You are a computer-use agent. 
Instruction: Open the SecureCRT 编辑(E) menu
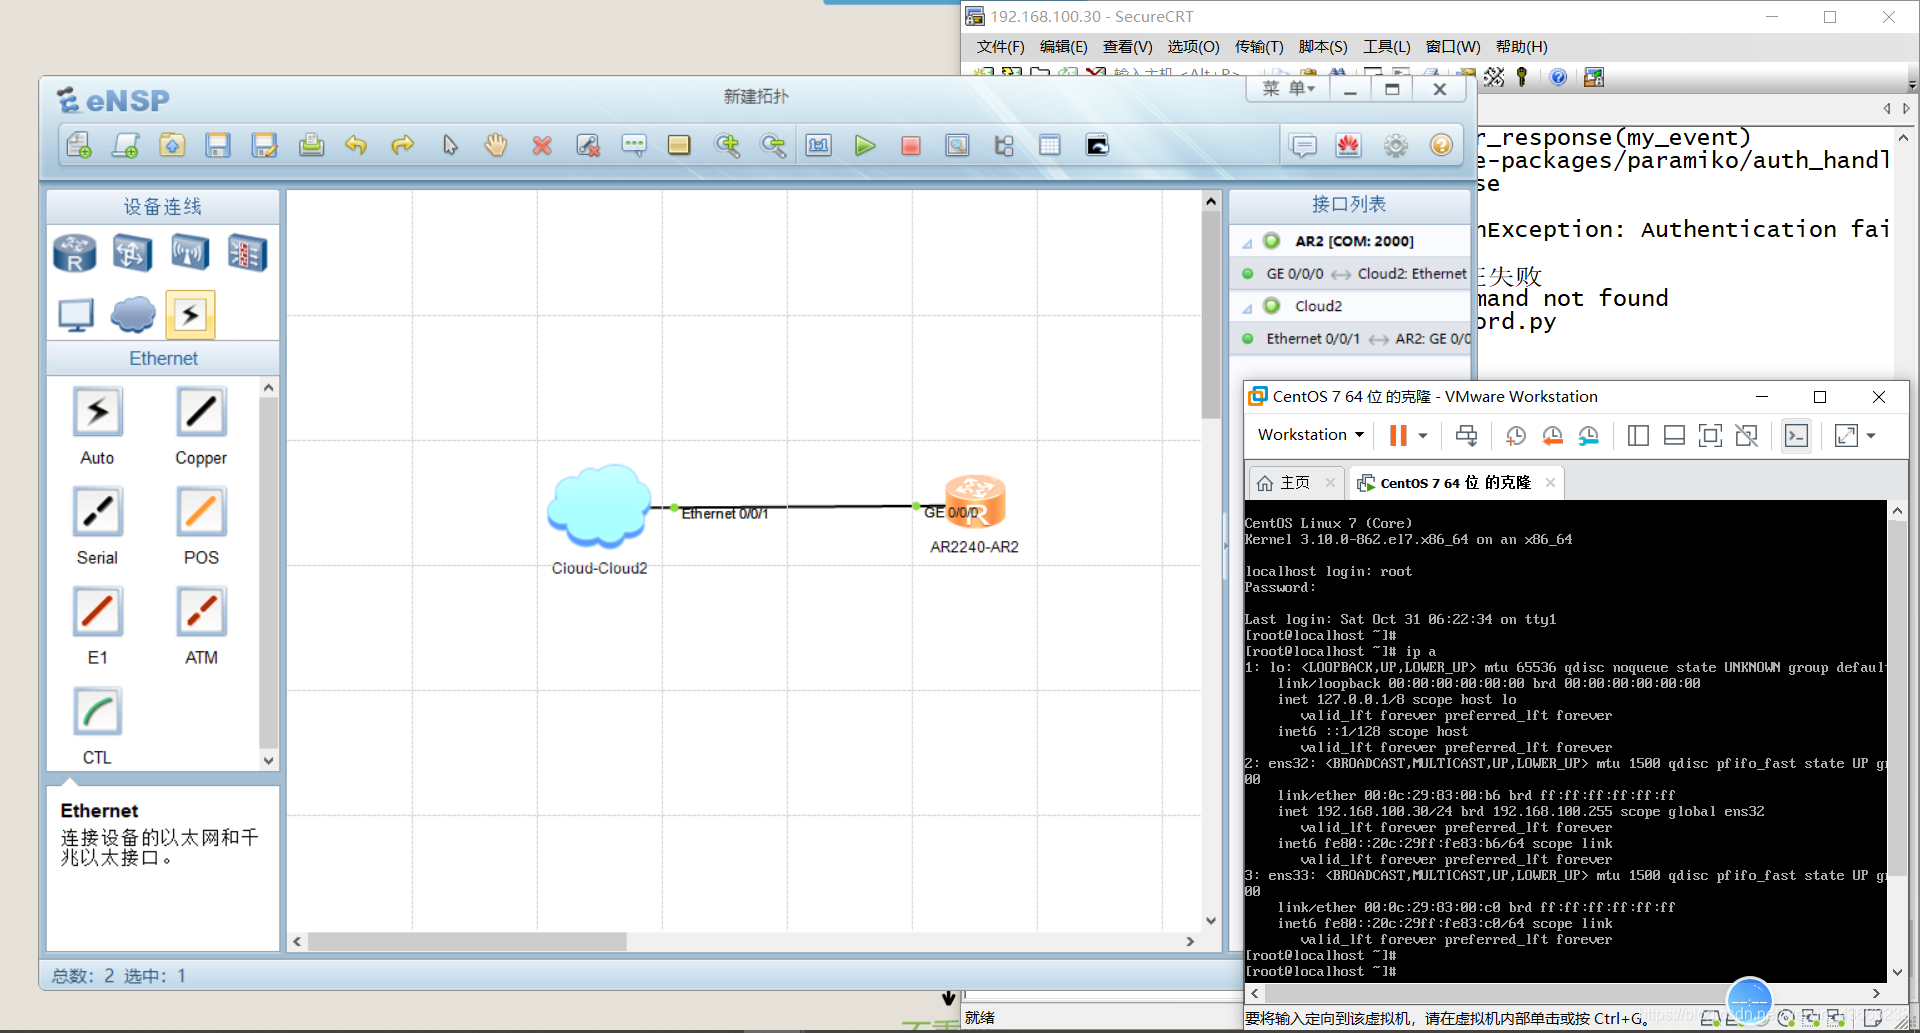click(1063, 47)
